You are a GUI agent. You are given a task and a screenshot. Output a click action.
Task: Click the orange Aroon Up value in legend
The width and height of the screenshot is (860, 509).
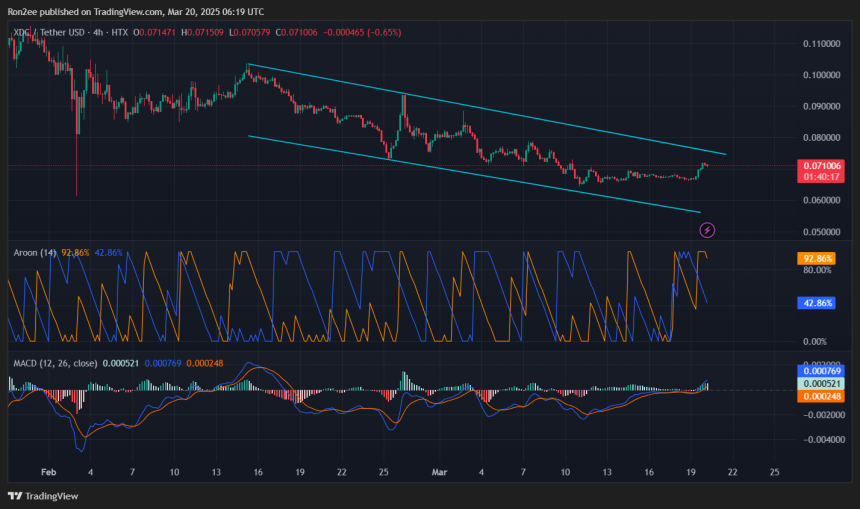74,253
